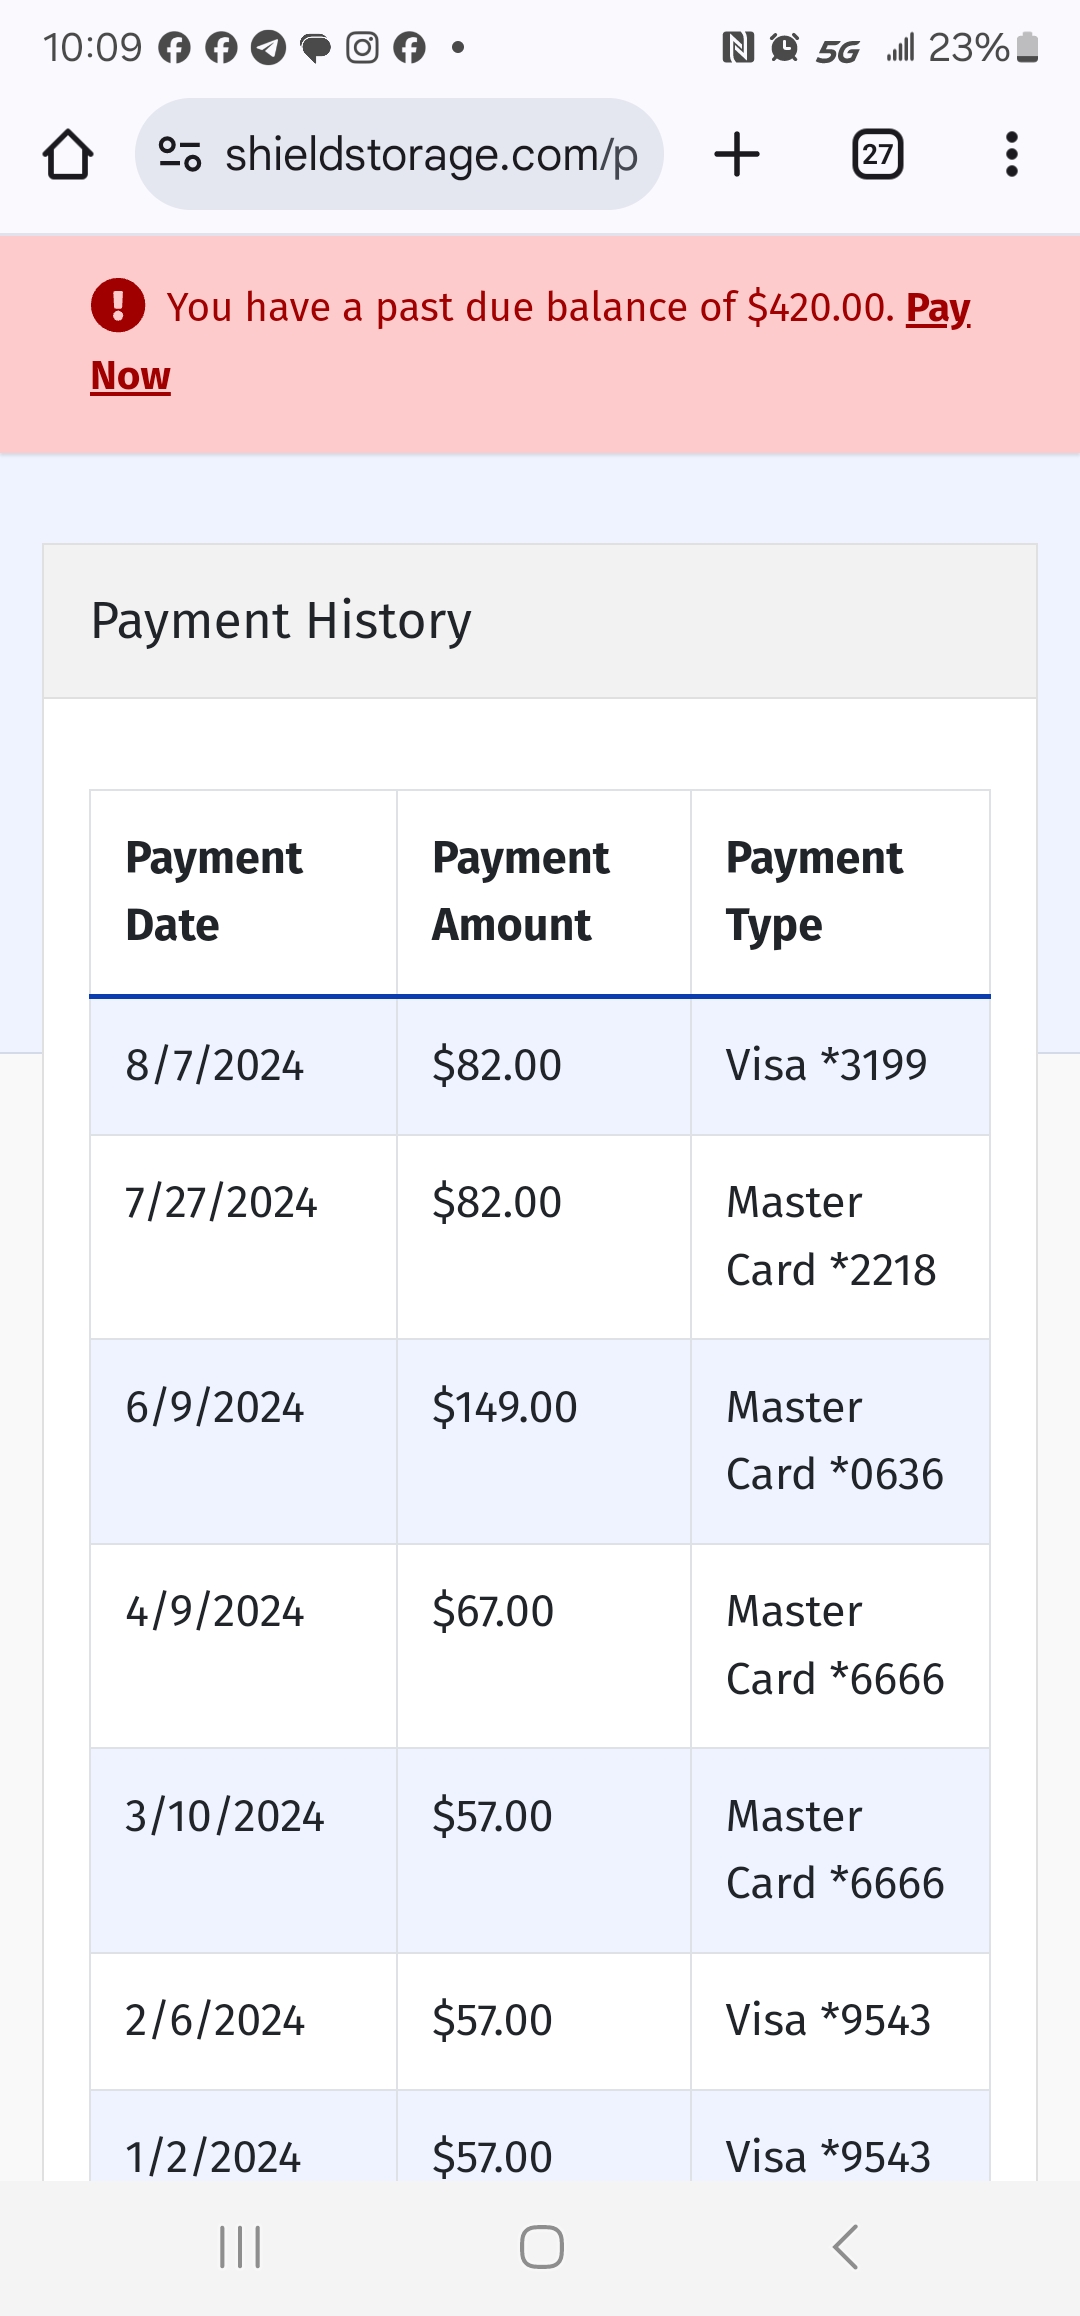1080x2316 pixels.
Task: Tap the shieldstorage.com address bar
Action: tap(430, 155)
